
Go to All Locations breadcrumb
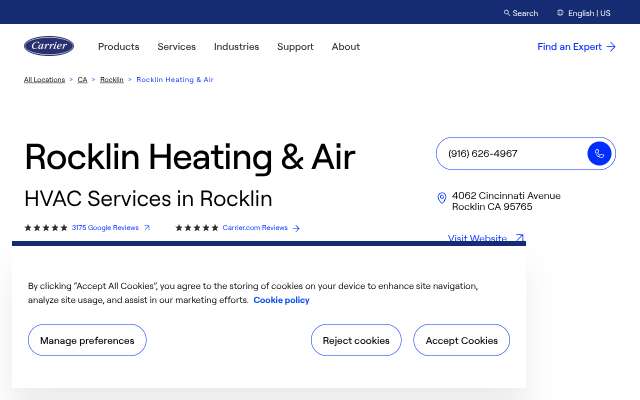[44, 80]
